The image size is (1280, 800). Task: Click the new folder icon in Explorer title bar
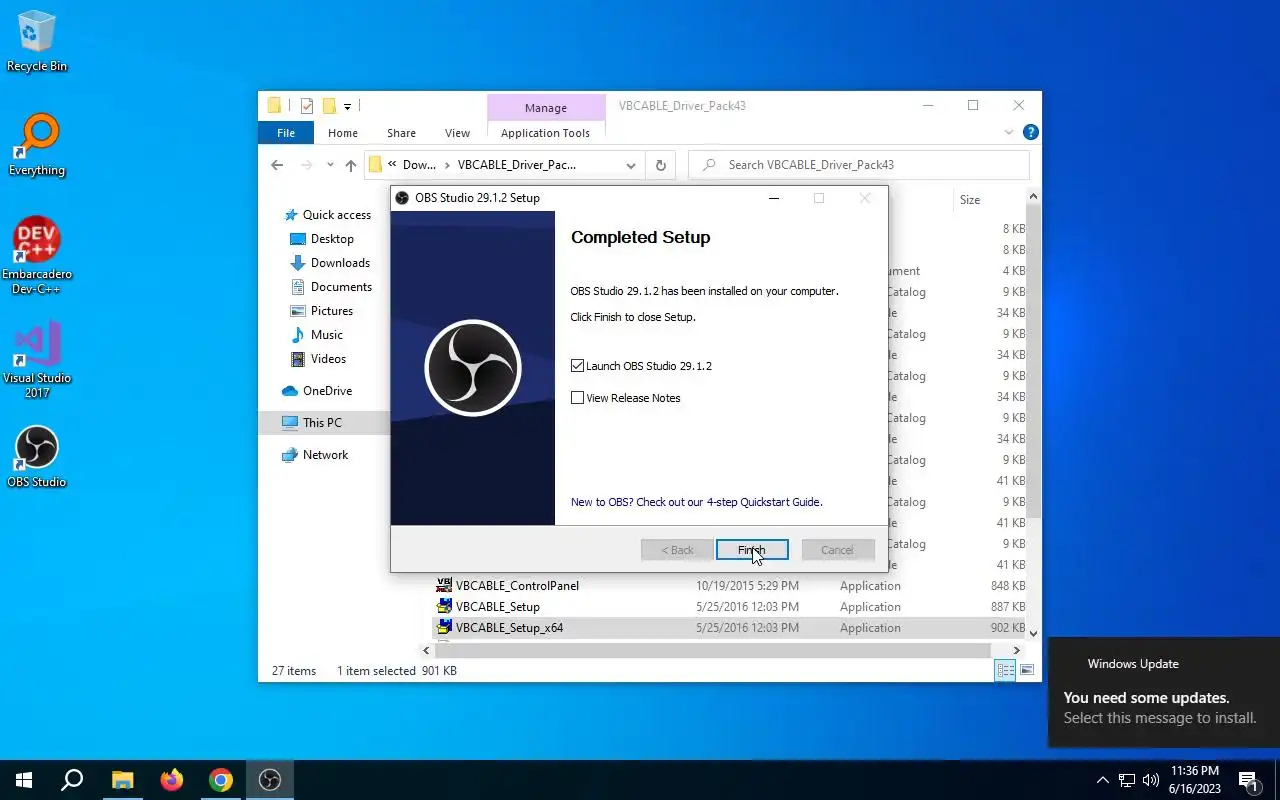328,106
